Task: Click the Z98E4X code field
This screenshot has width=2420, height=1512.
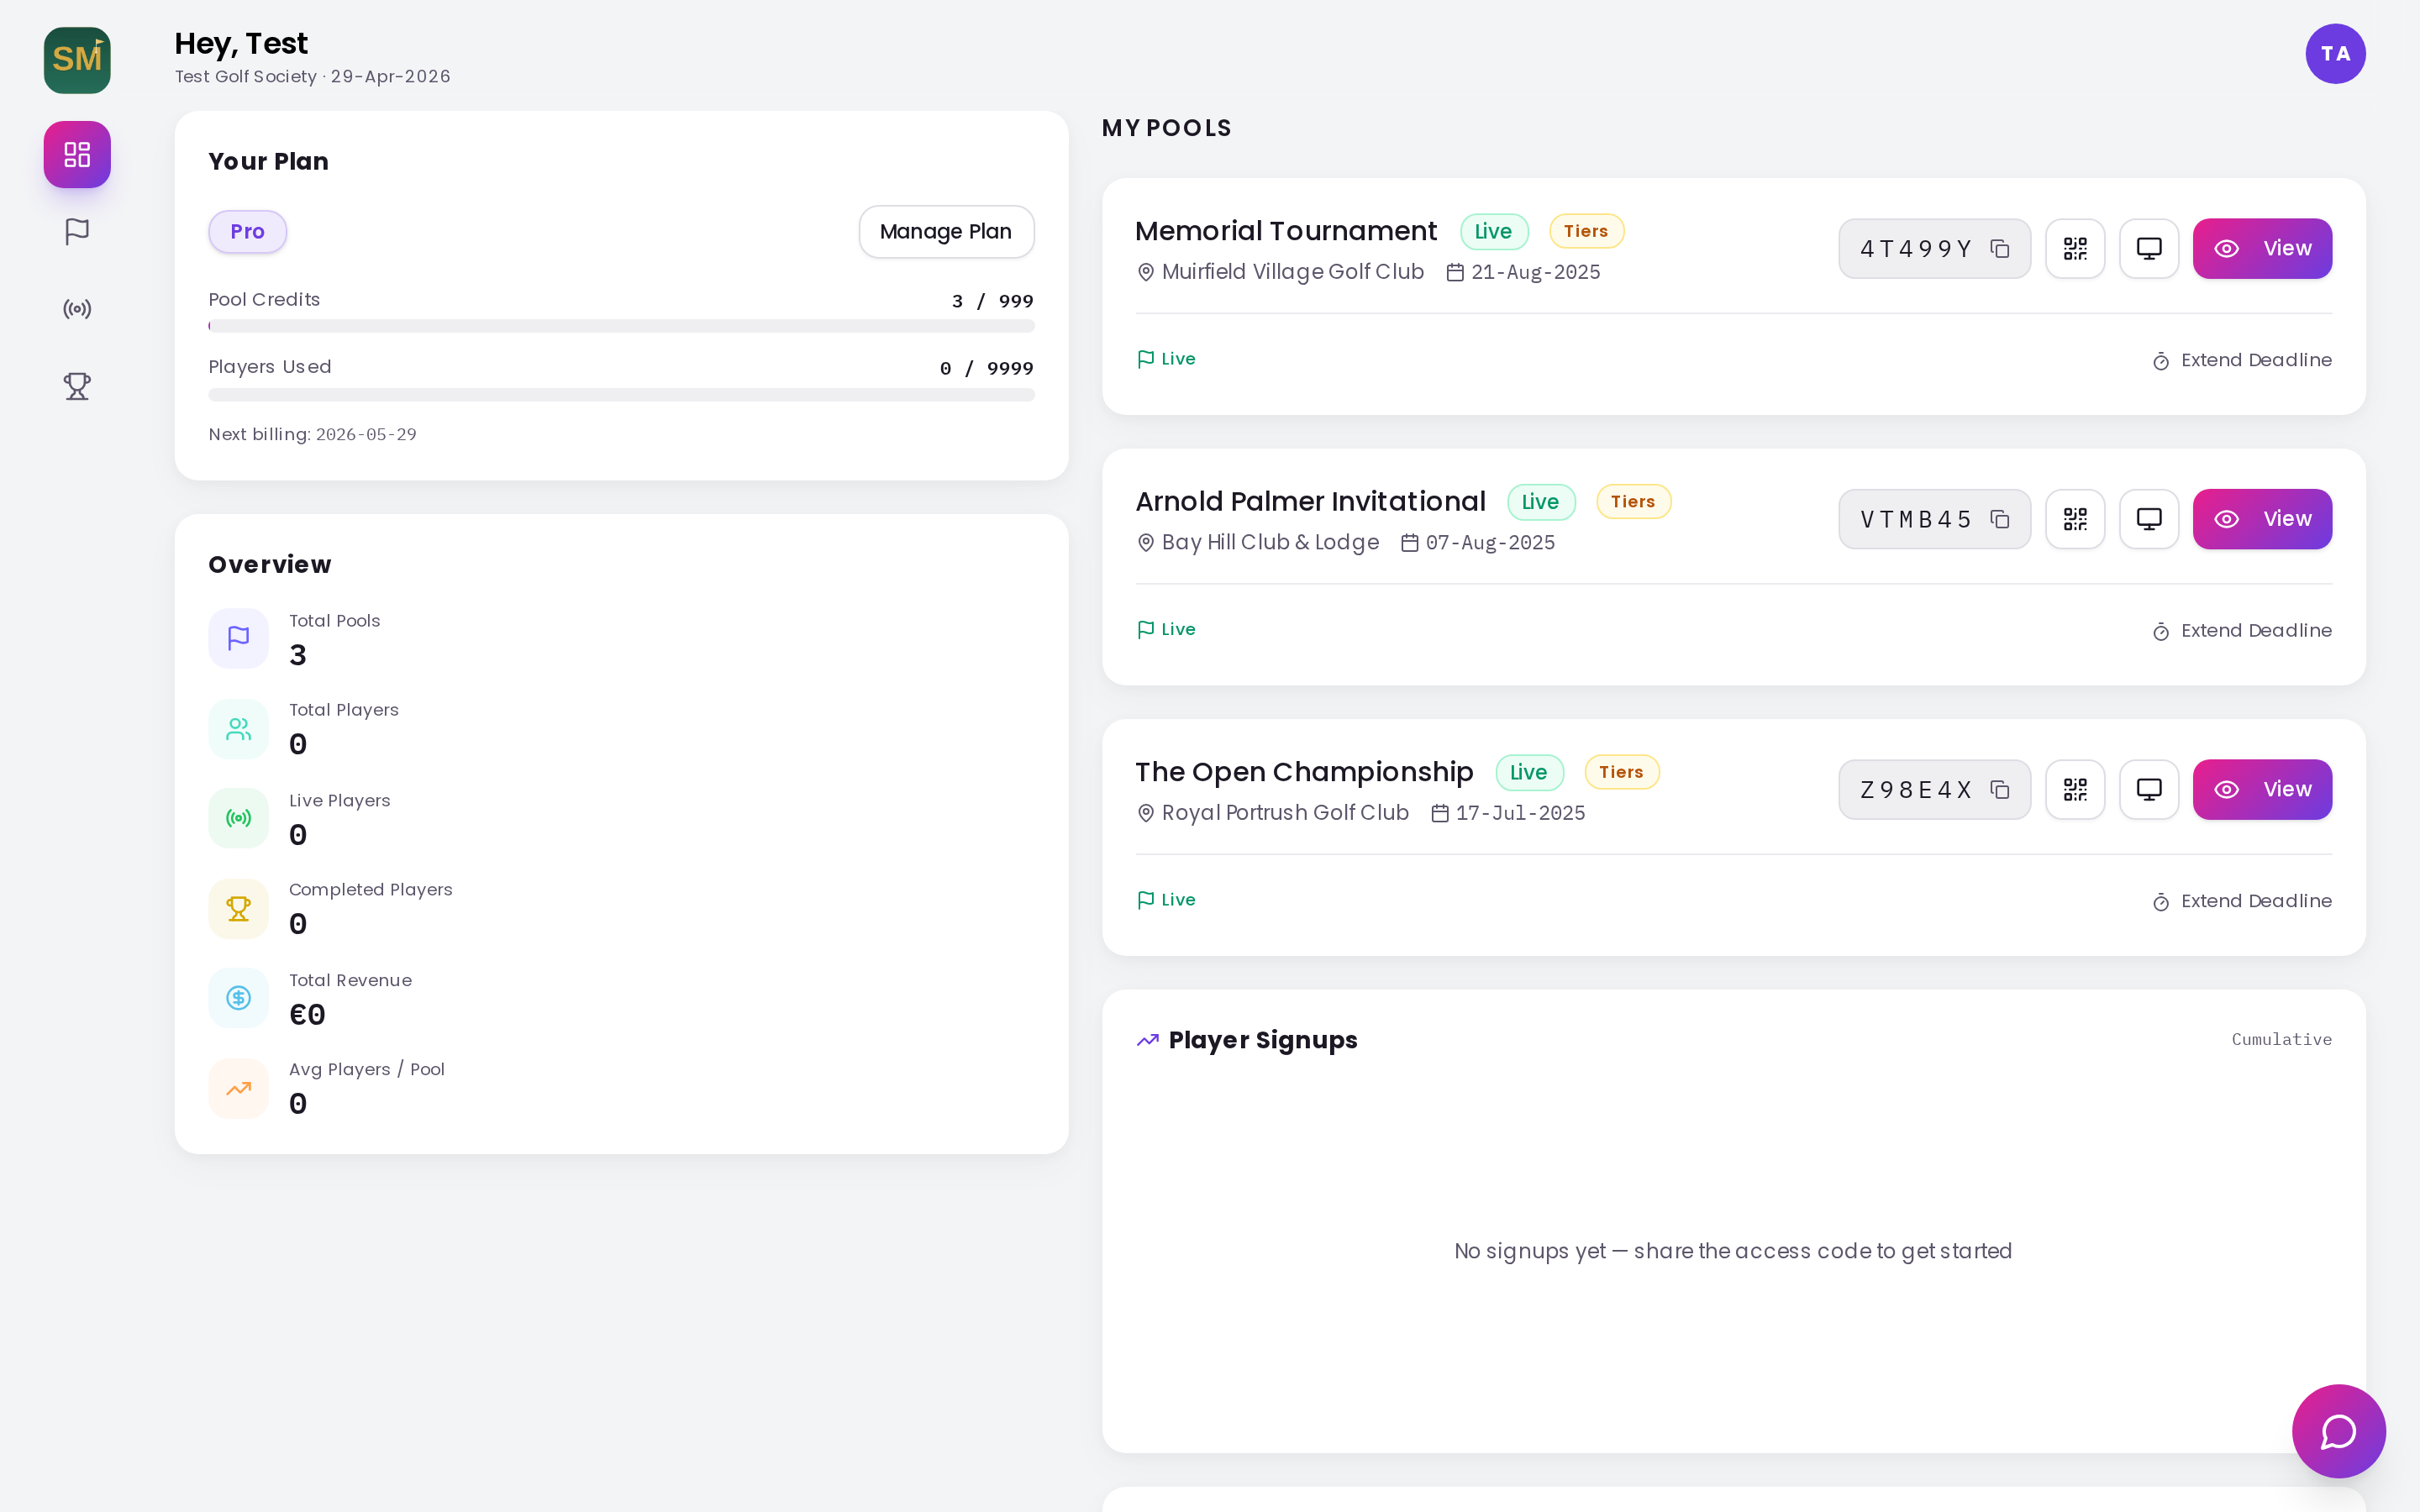Action: click(x=1934, y=790)
